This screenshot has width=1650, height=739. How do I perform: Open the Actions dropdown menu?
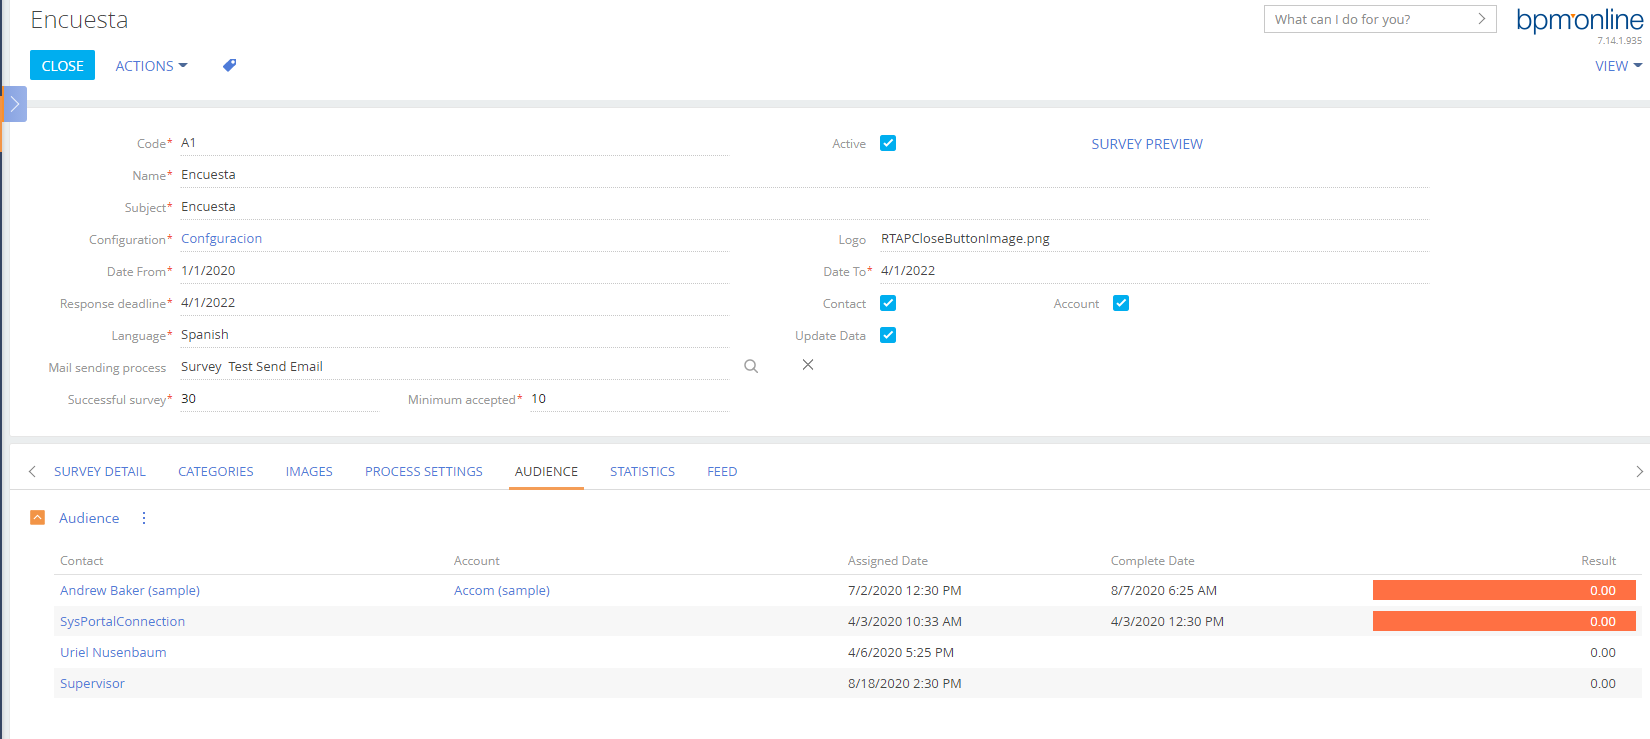[151, 66]
